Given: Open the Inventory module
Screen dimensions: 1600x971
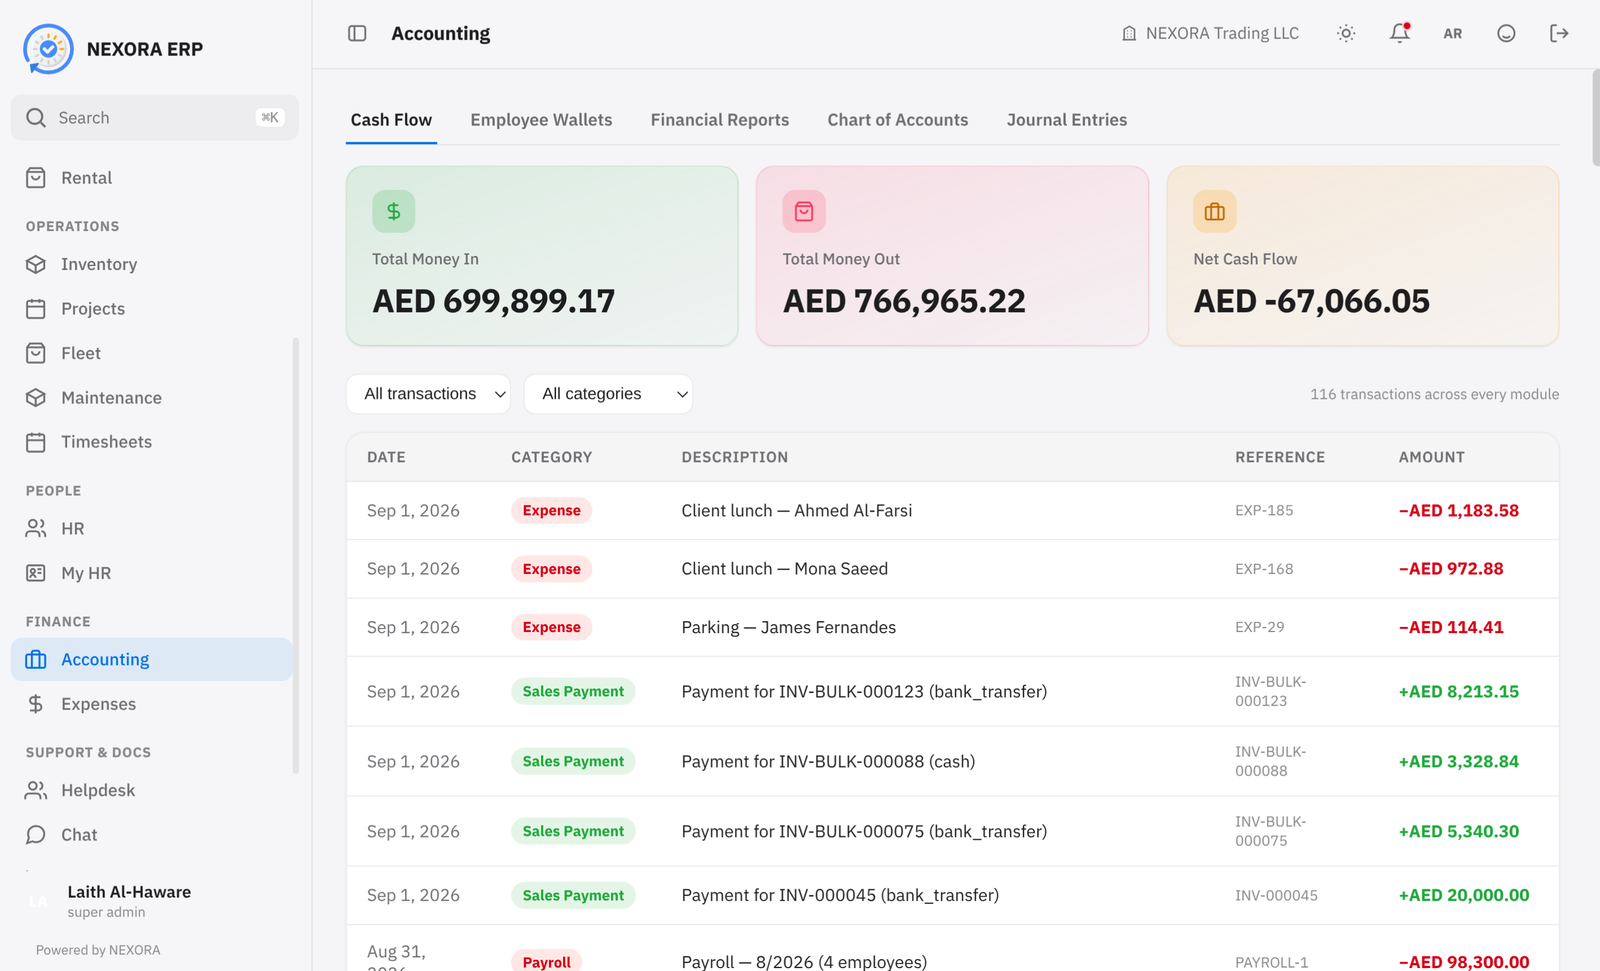Looking at the screenshot, I should pyautogui.click(x=152, y=264).
